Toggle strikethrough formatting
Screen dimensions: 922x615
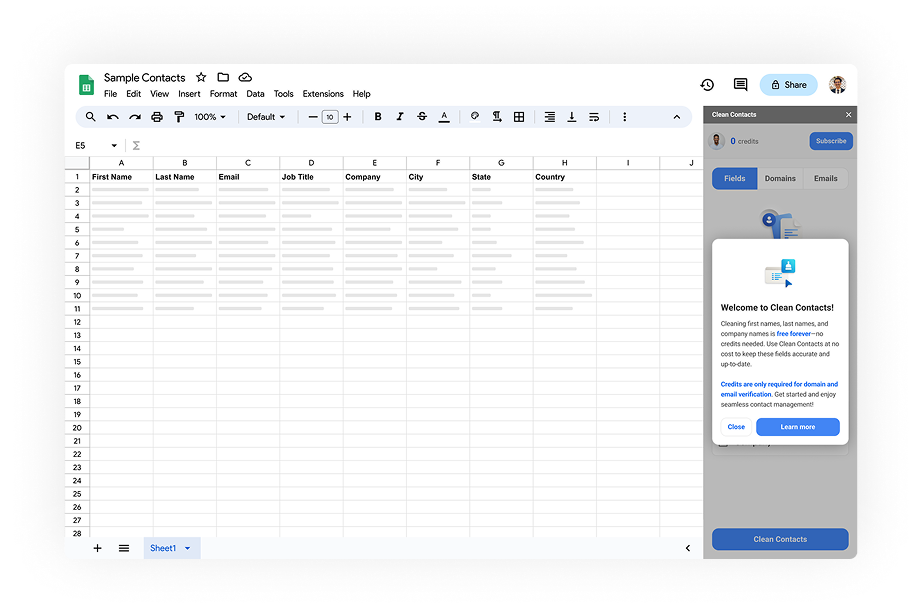coord(422,117)
